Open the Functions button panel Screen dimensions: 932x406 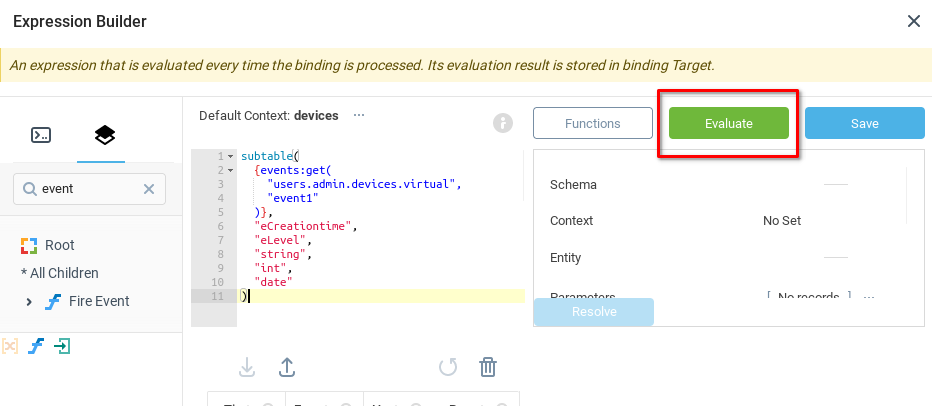(x=592, y=123)
